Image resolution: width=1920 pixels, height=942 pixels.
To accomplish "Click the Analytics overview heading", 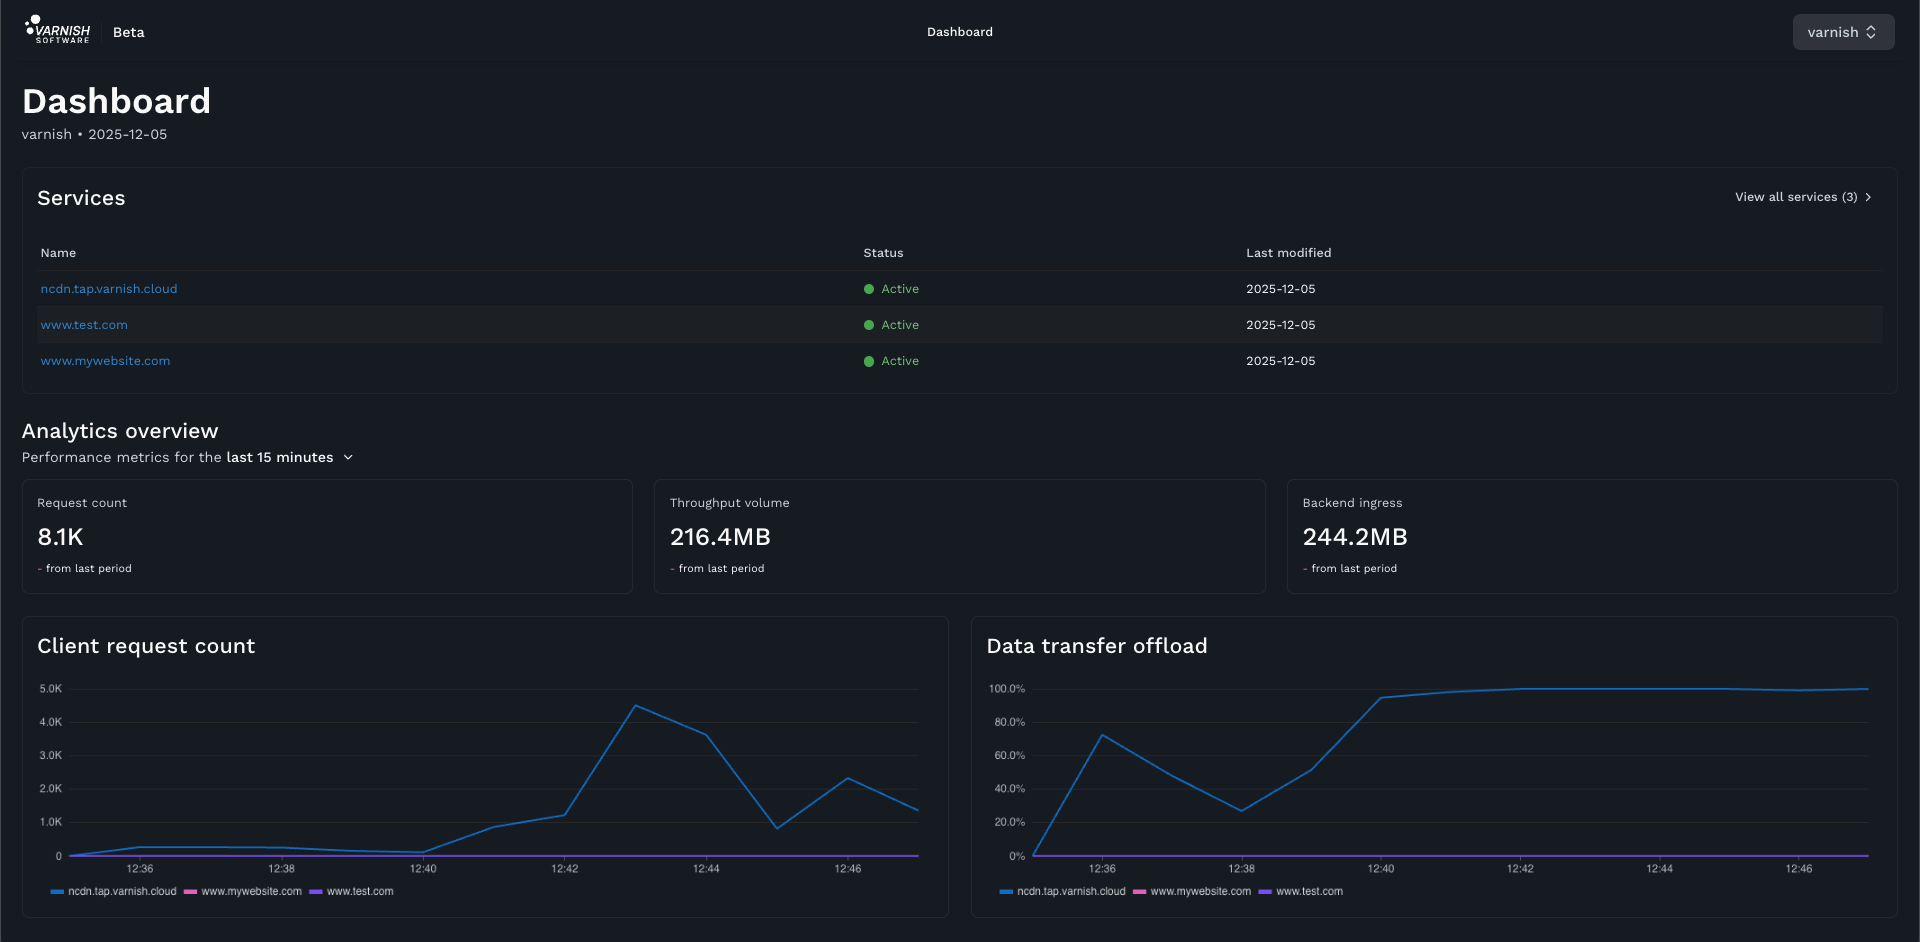I will 120,431.
